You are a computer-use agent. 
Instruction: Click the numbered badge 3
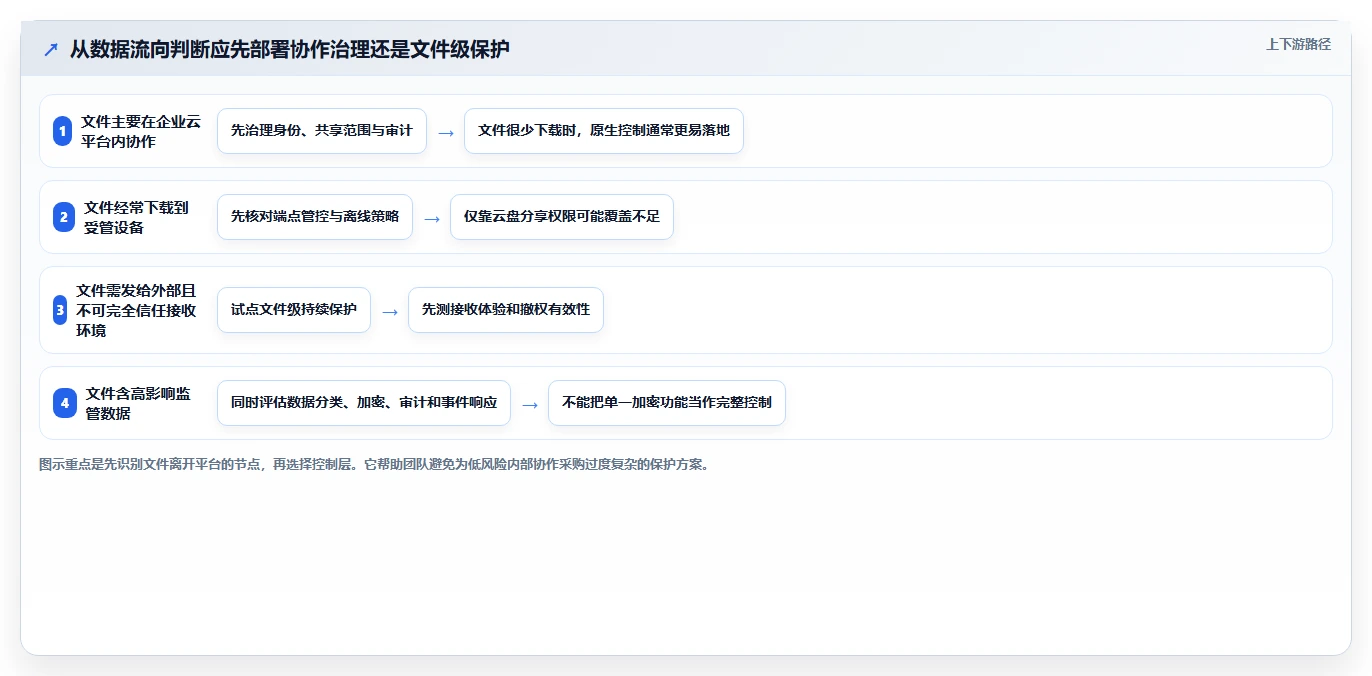(x=60, y=310)
